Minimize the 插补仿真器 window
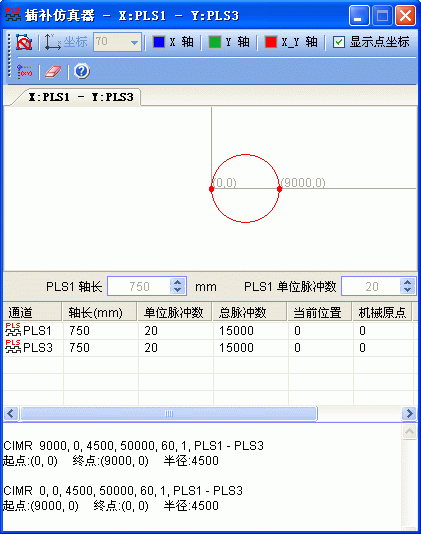 pos(359,16)
